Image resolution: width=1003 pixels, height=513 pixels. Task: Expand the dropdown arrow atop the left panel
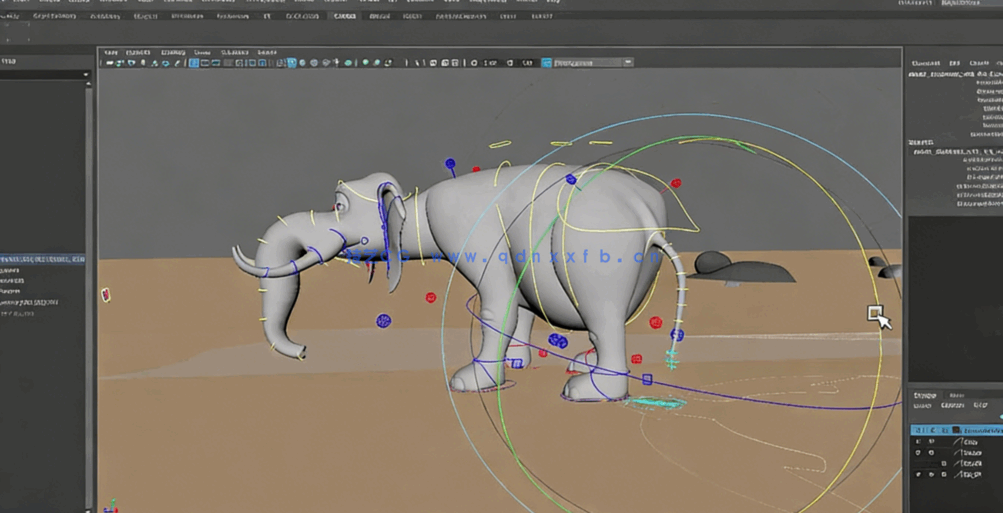pyautogui.click(x=86, y=75)
